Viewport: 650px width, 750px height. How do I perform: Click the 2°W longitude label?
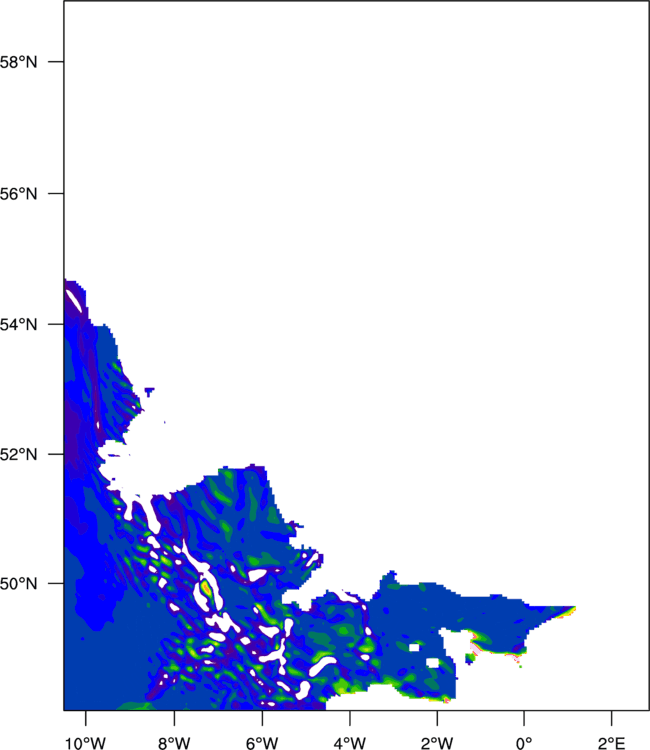(437, 743)
